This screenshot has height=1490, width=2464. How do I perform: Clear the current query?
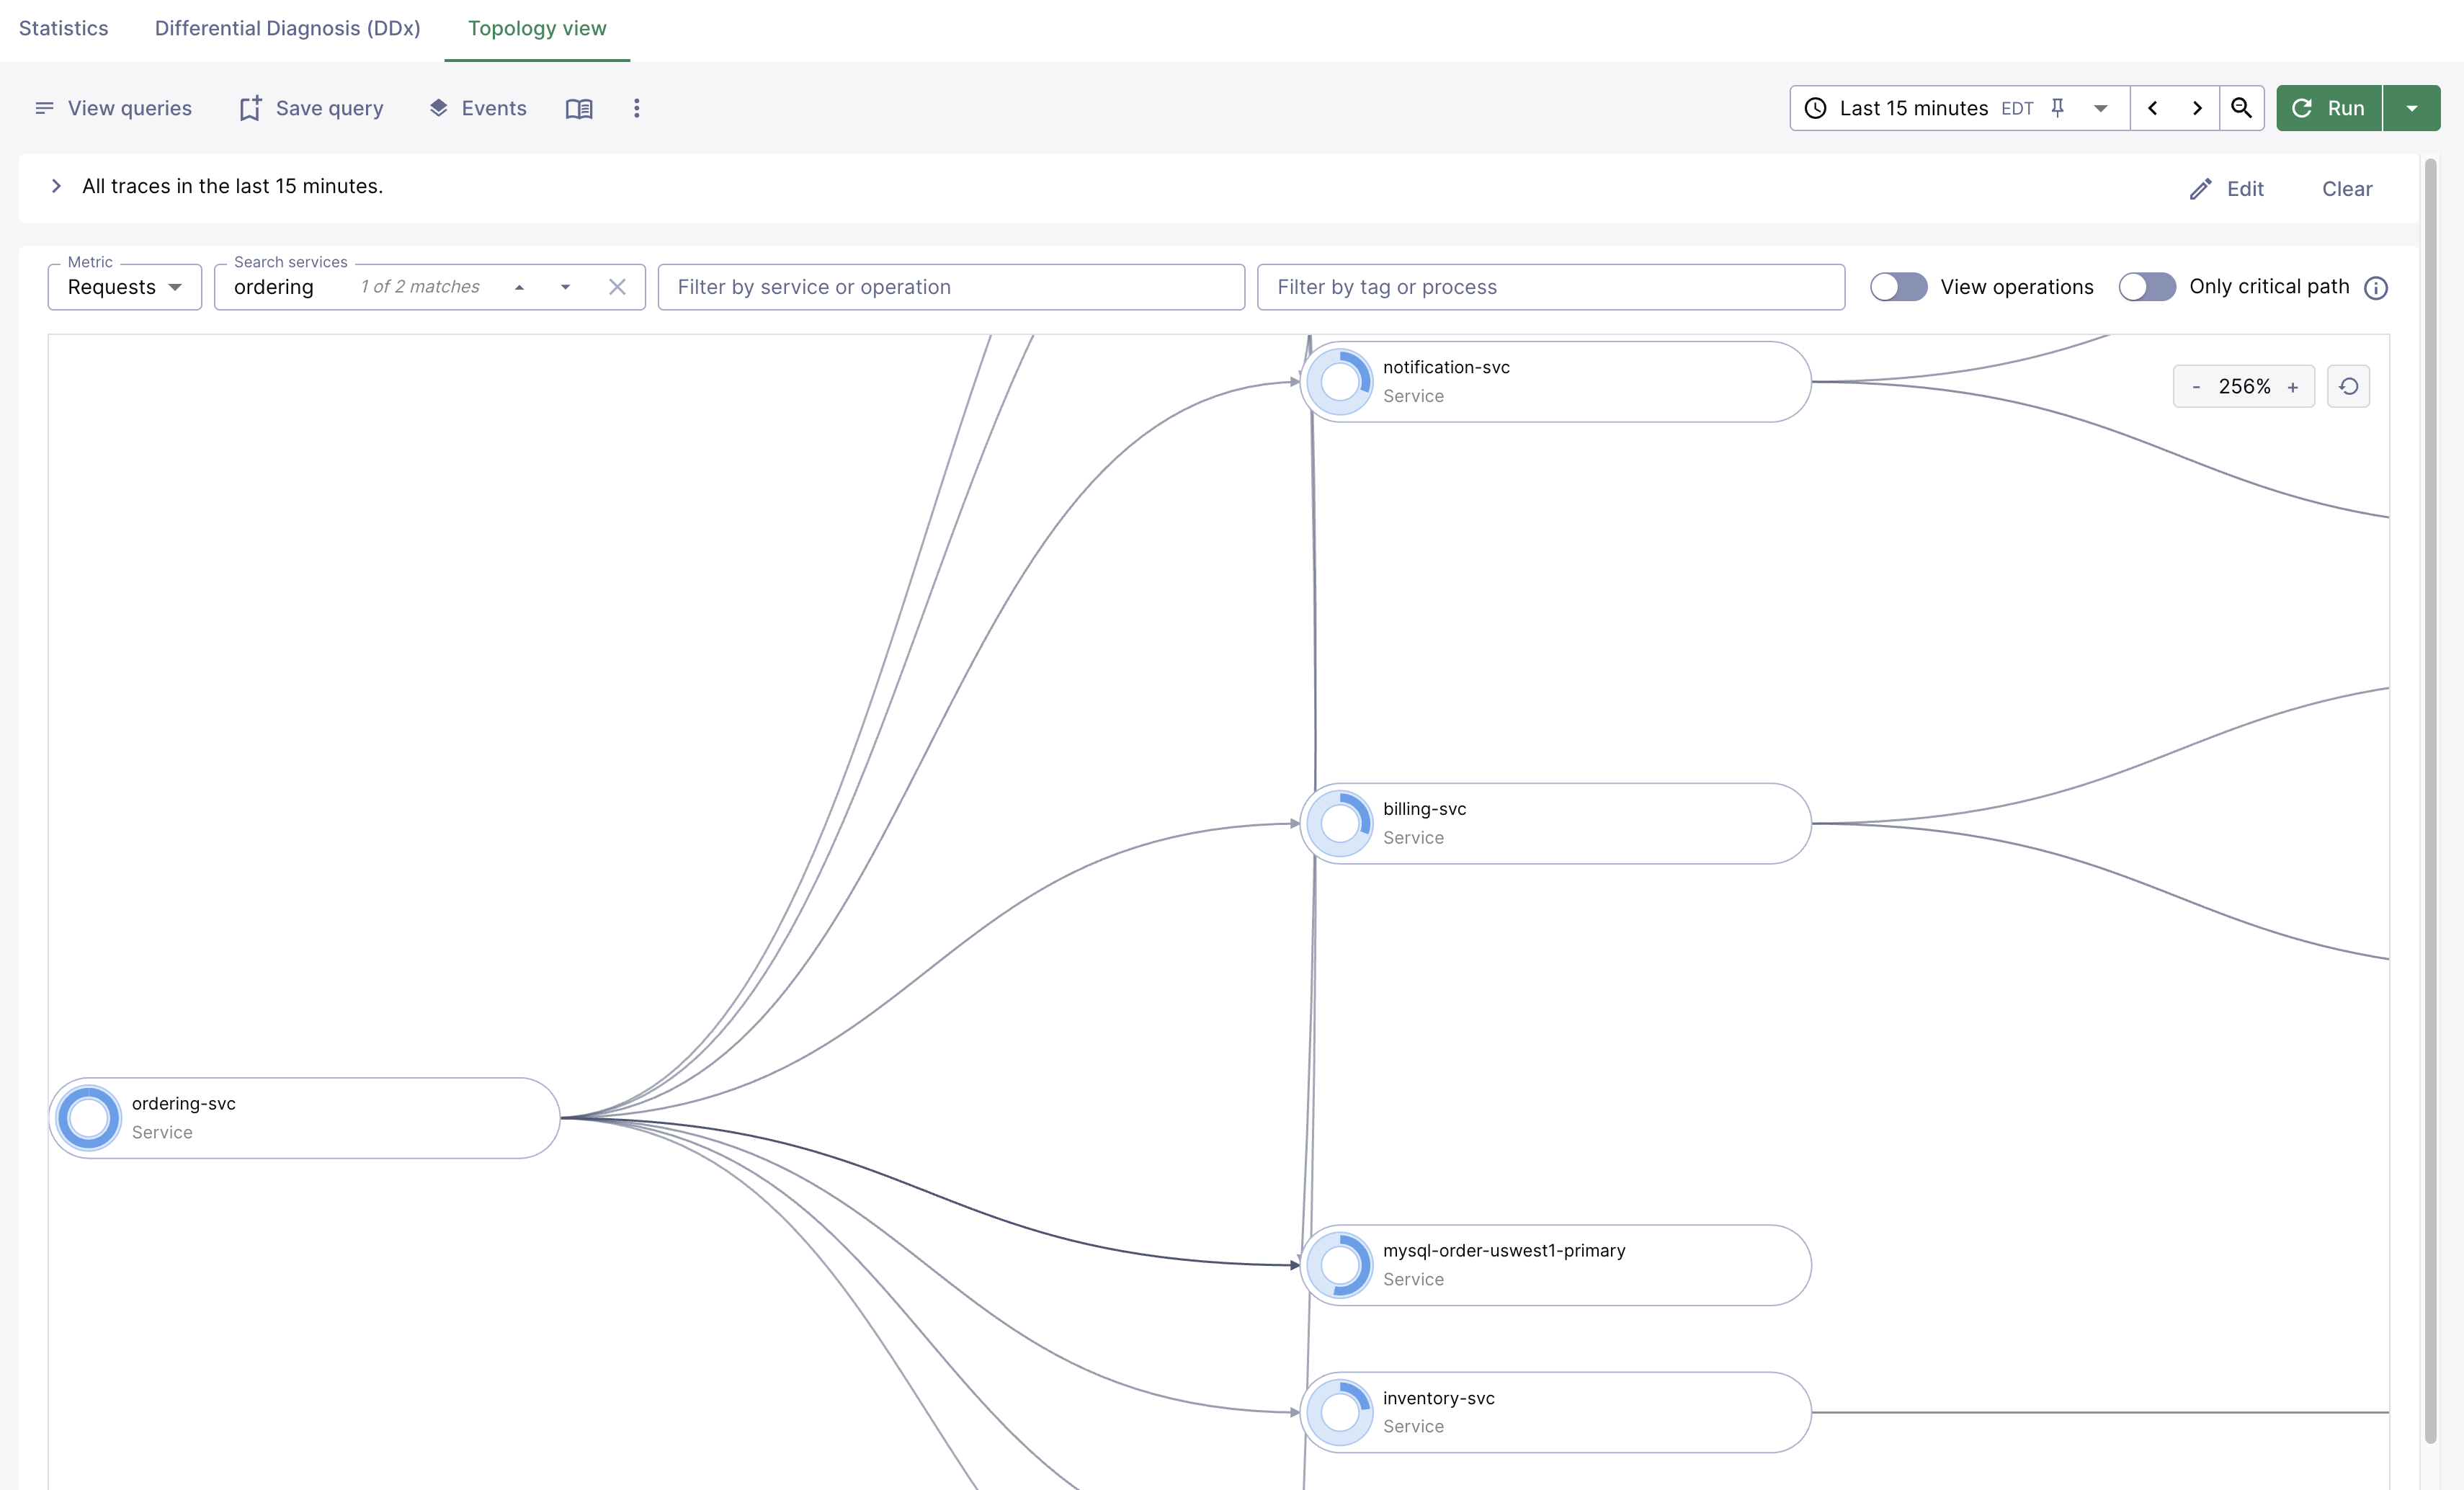point(2347,188)
